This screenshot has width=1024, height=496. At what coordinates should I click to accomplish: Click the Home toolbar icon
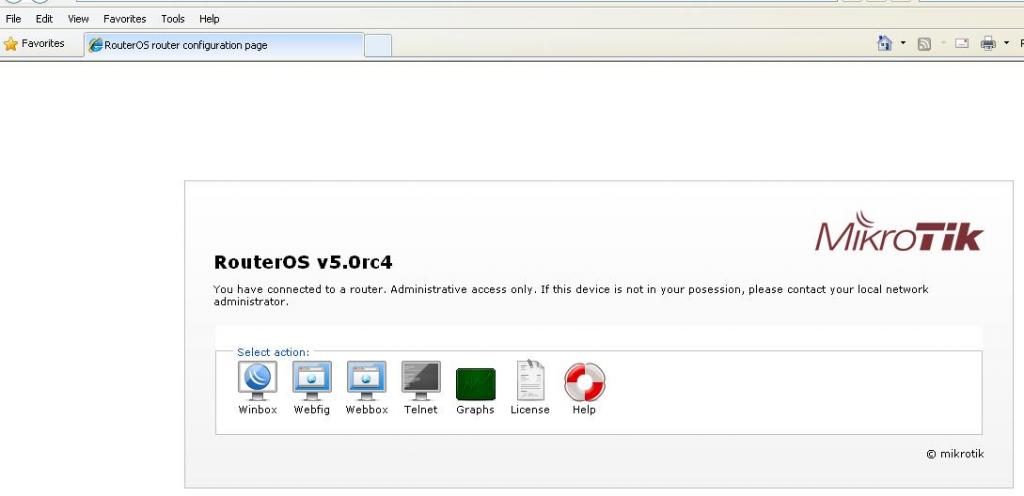[885, 44]
